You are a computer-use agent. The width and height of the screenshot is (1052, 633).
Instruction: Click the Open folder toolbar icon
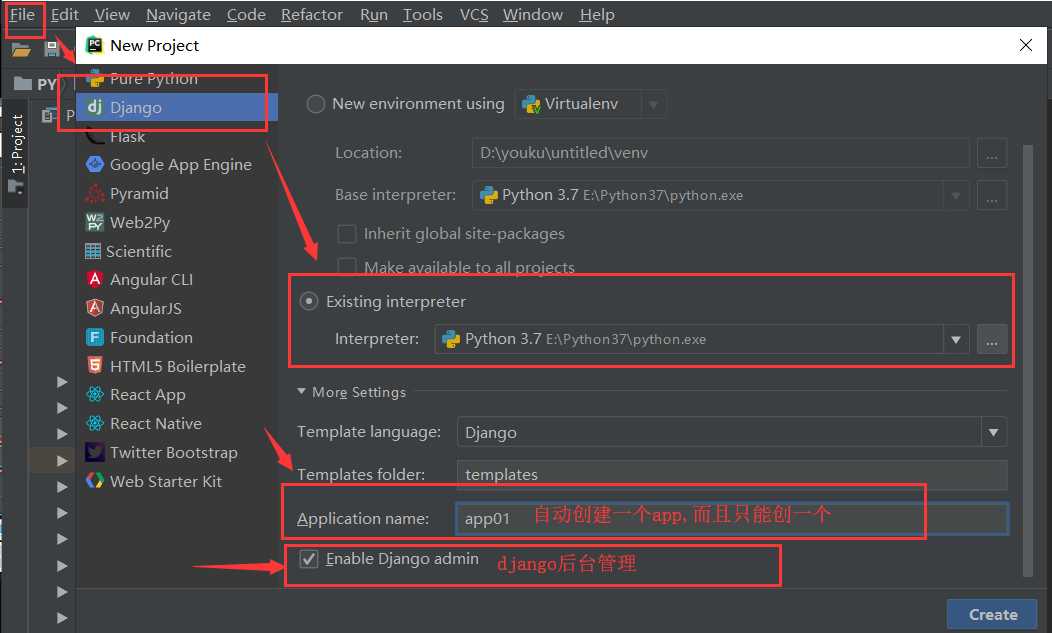click(x=21, y=49)
